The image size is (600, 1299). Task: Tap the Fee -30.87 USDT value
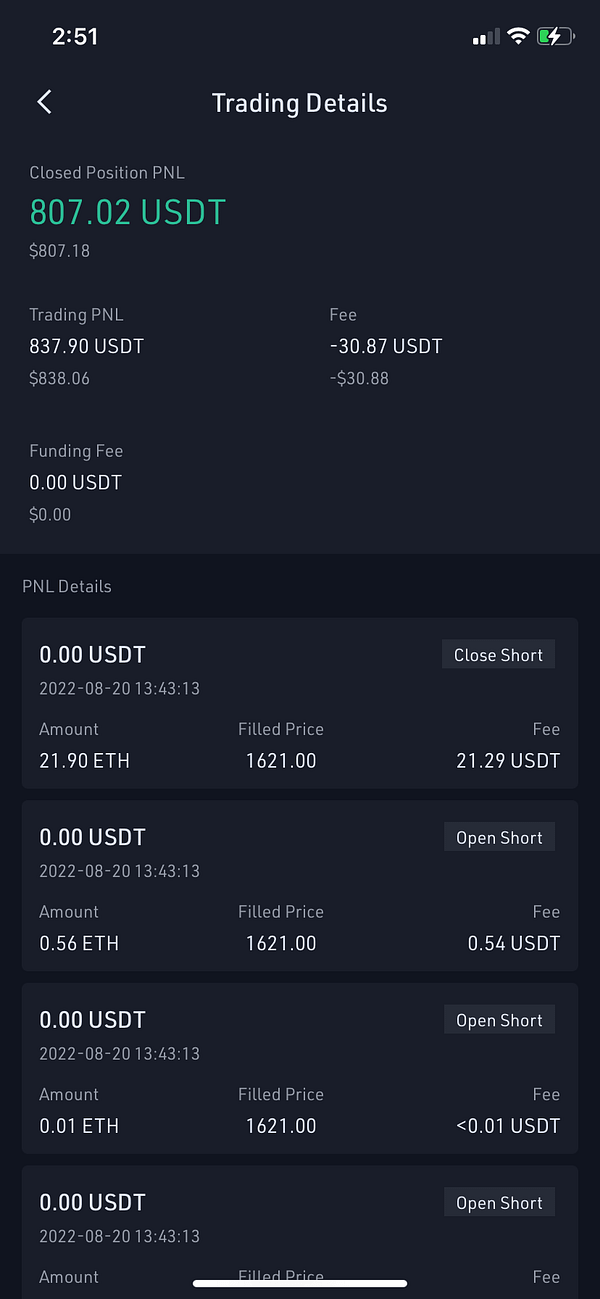(386, 346)
